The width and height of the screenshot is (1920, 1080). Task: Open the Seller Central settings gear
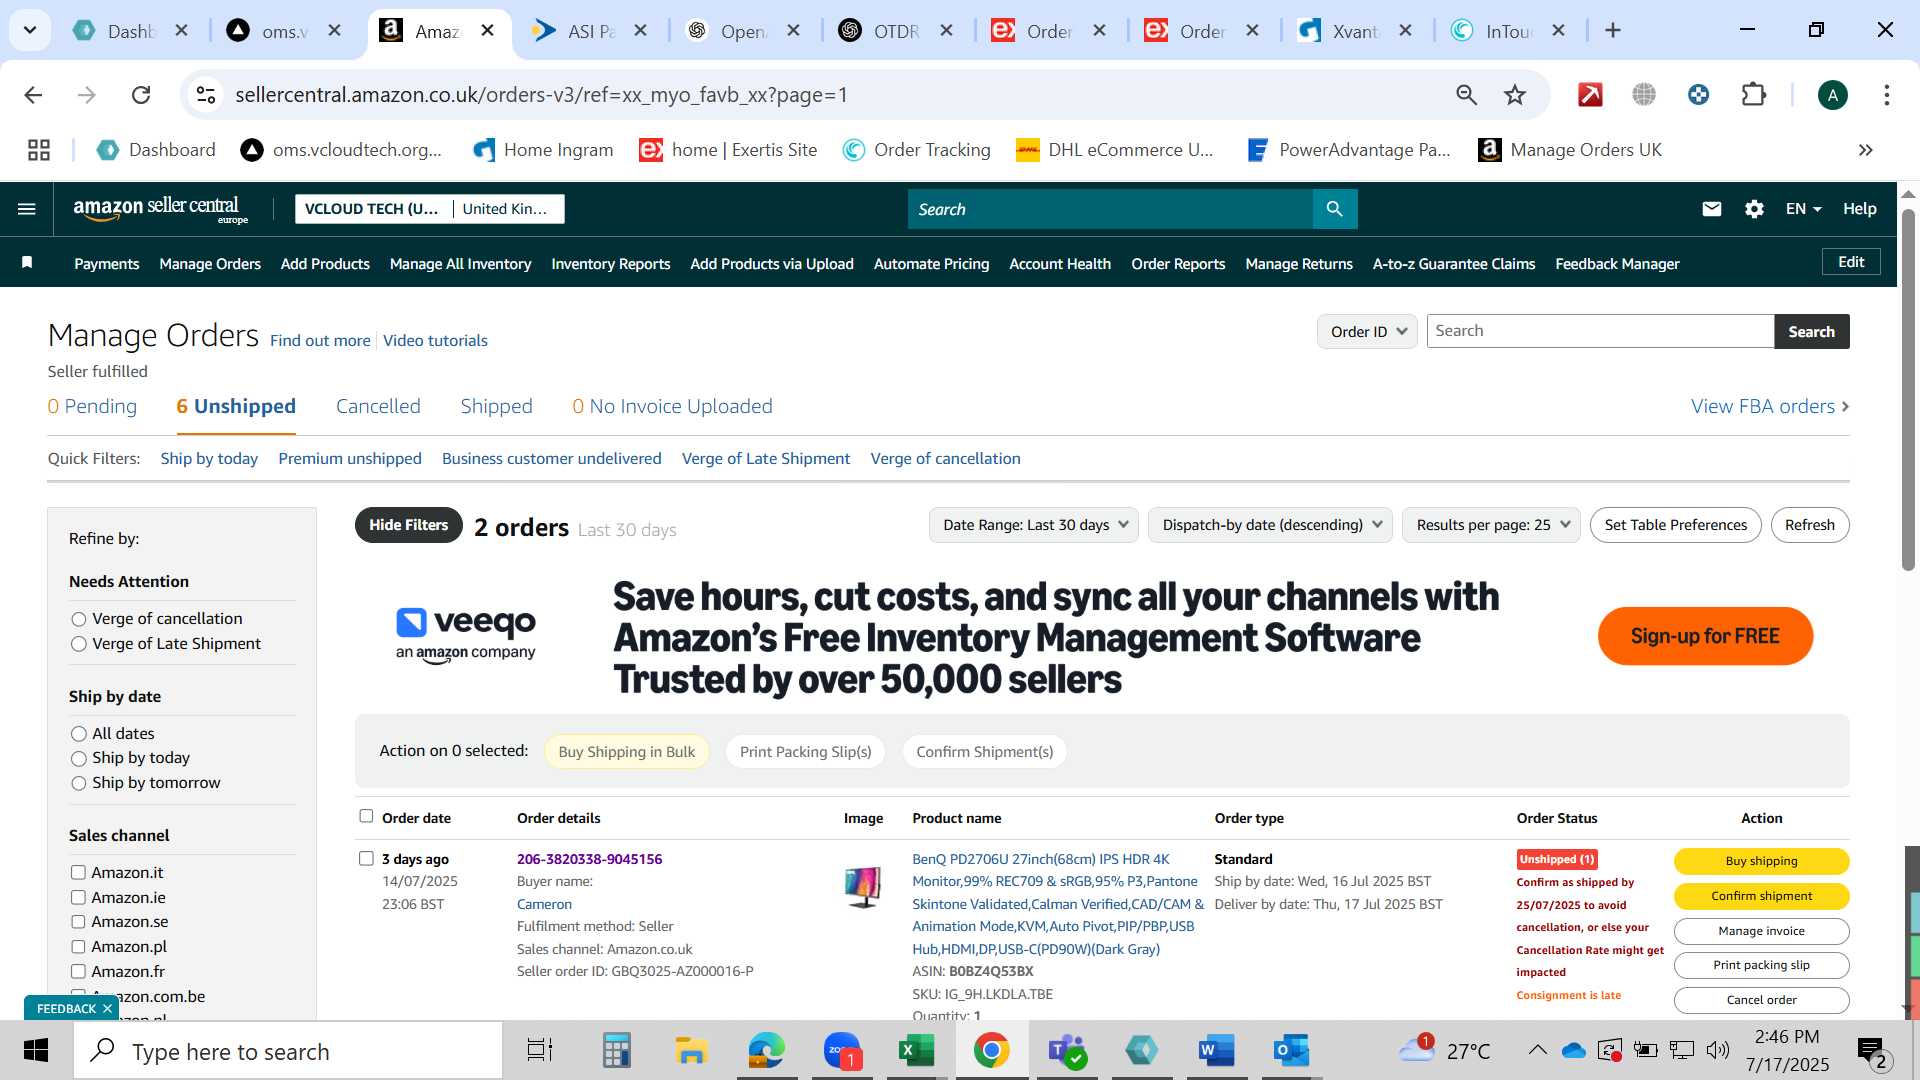tap(1754, 209)
